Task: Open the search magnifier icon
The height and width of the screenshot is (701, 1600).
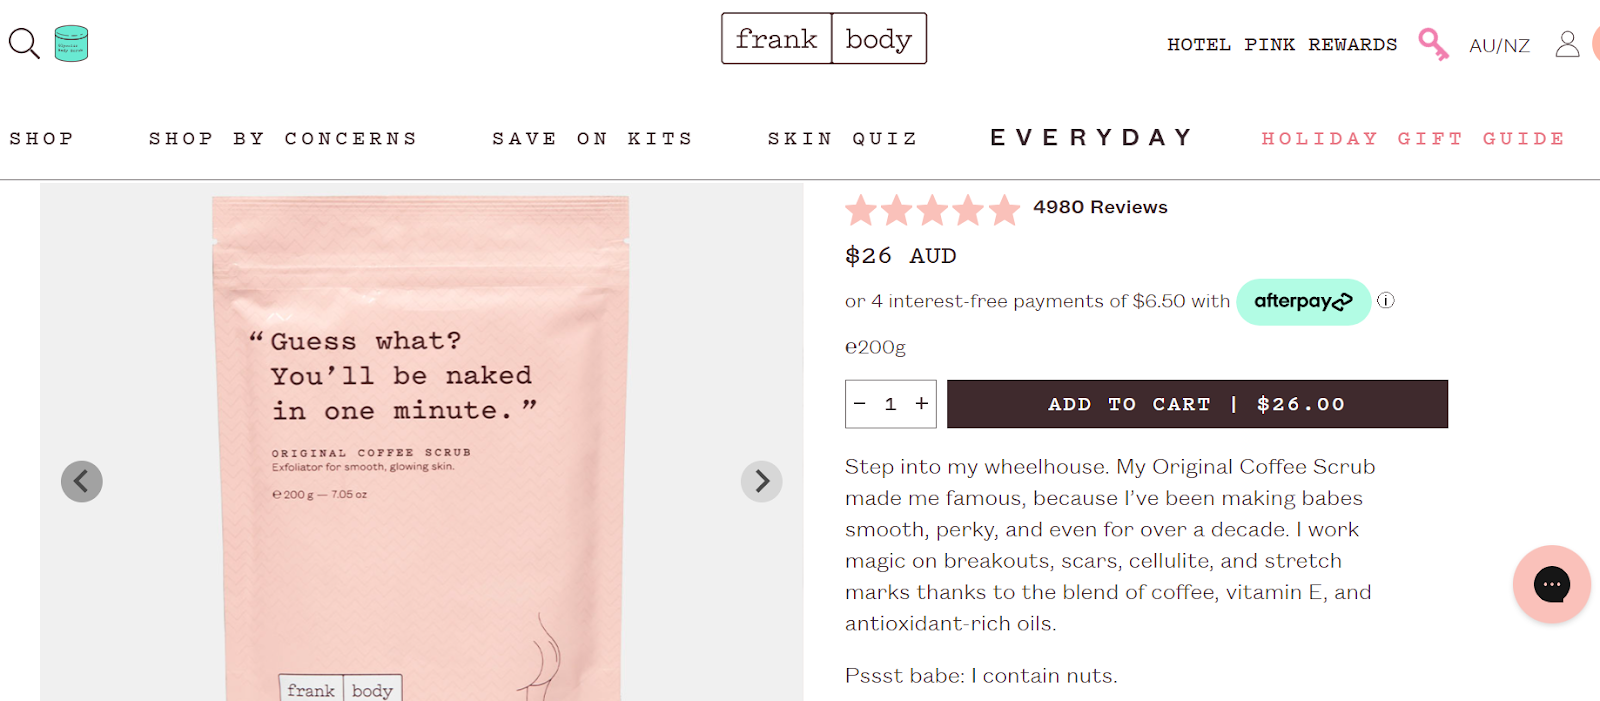Action: [x=22, y=43]
